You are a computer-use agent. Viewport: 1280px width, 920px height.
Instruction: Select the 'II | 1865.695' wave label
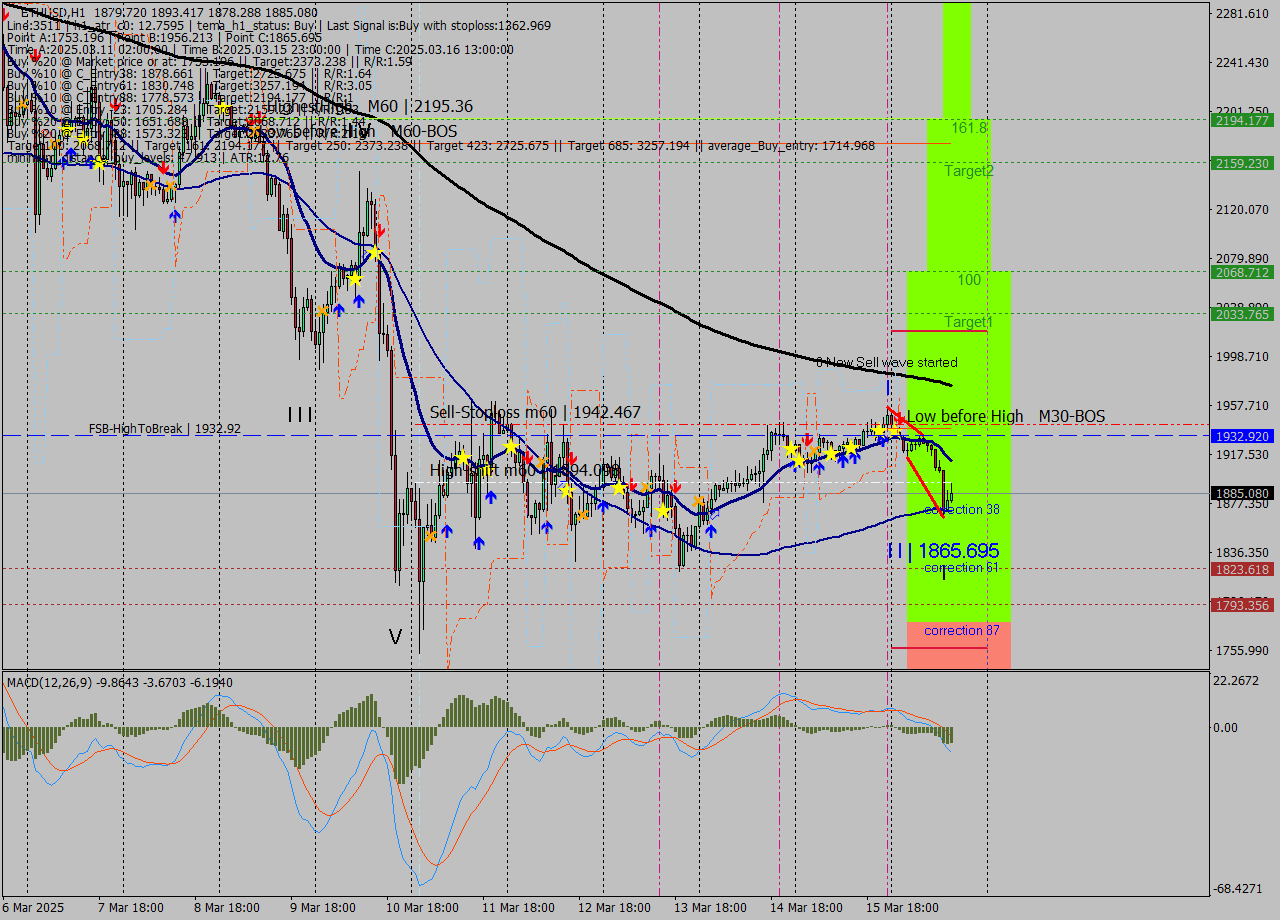click(x=942, y=550)
